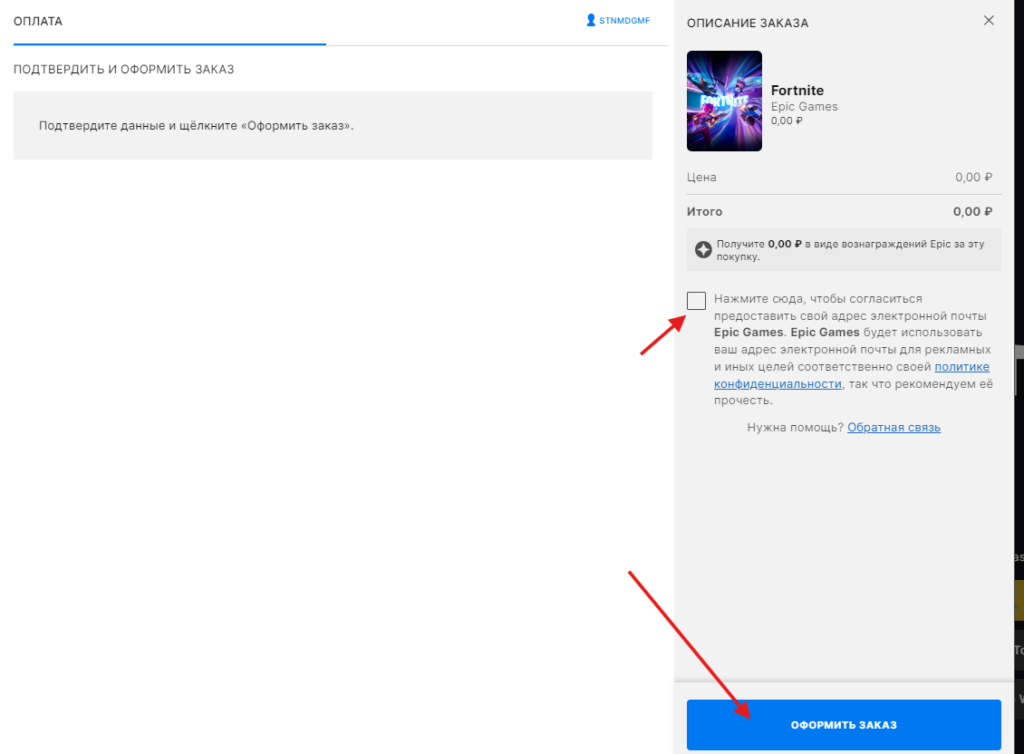Click the Epic Games publisher name under Fortnite
Viewport: 1024px width, 754px height.
coord(804,107)
